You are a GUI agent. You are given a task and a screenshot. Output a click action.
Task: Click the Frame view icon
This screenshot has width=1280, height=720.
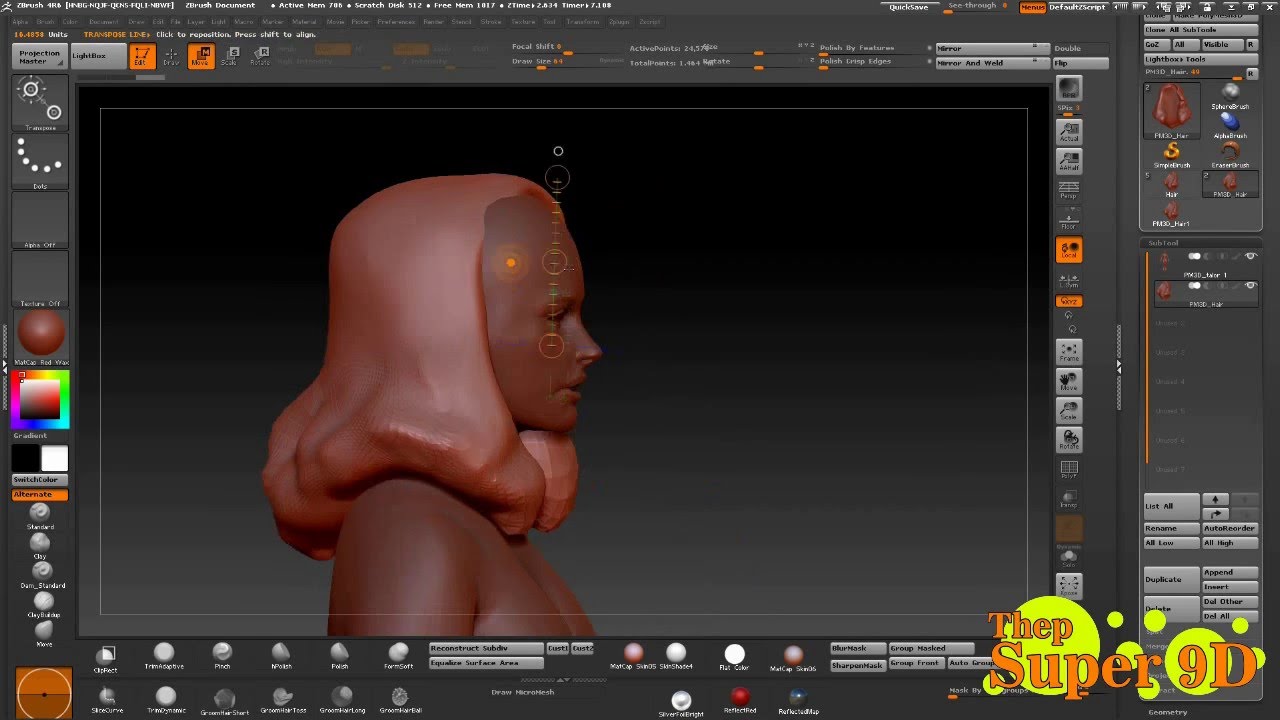click(1069, 352)
